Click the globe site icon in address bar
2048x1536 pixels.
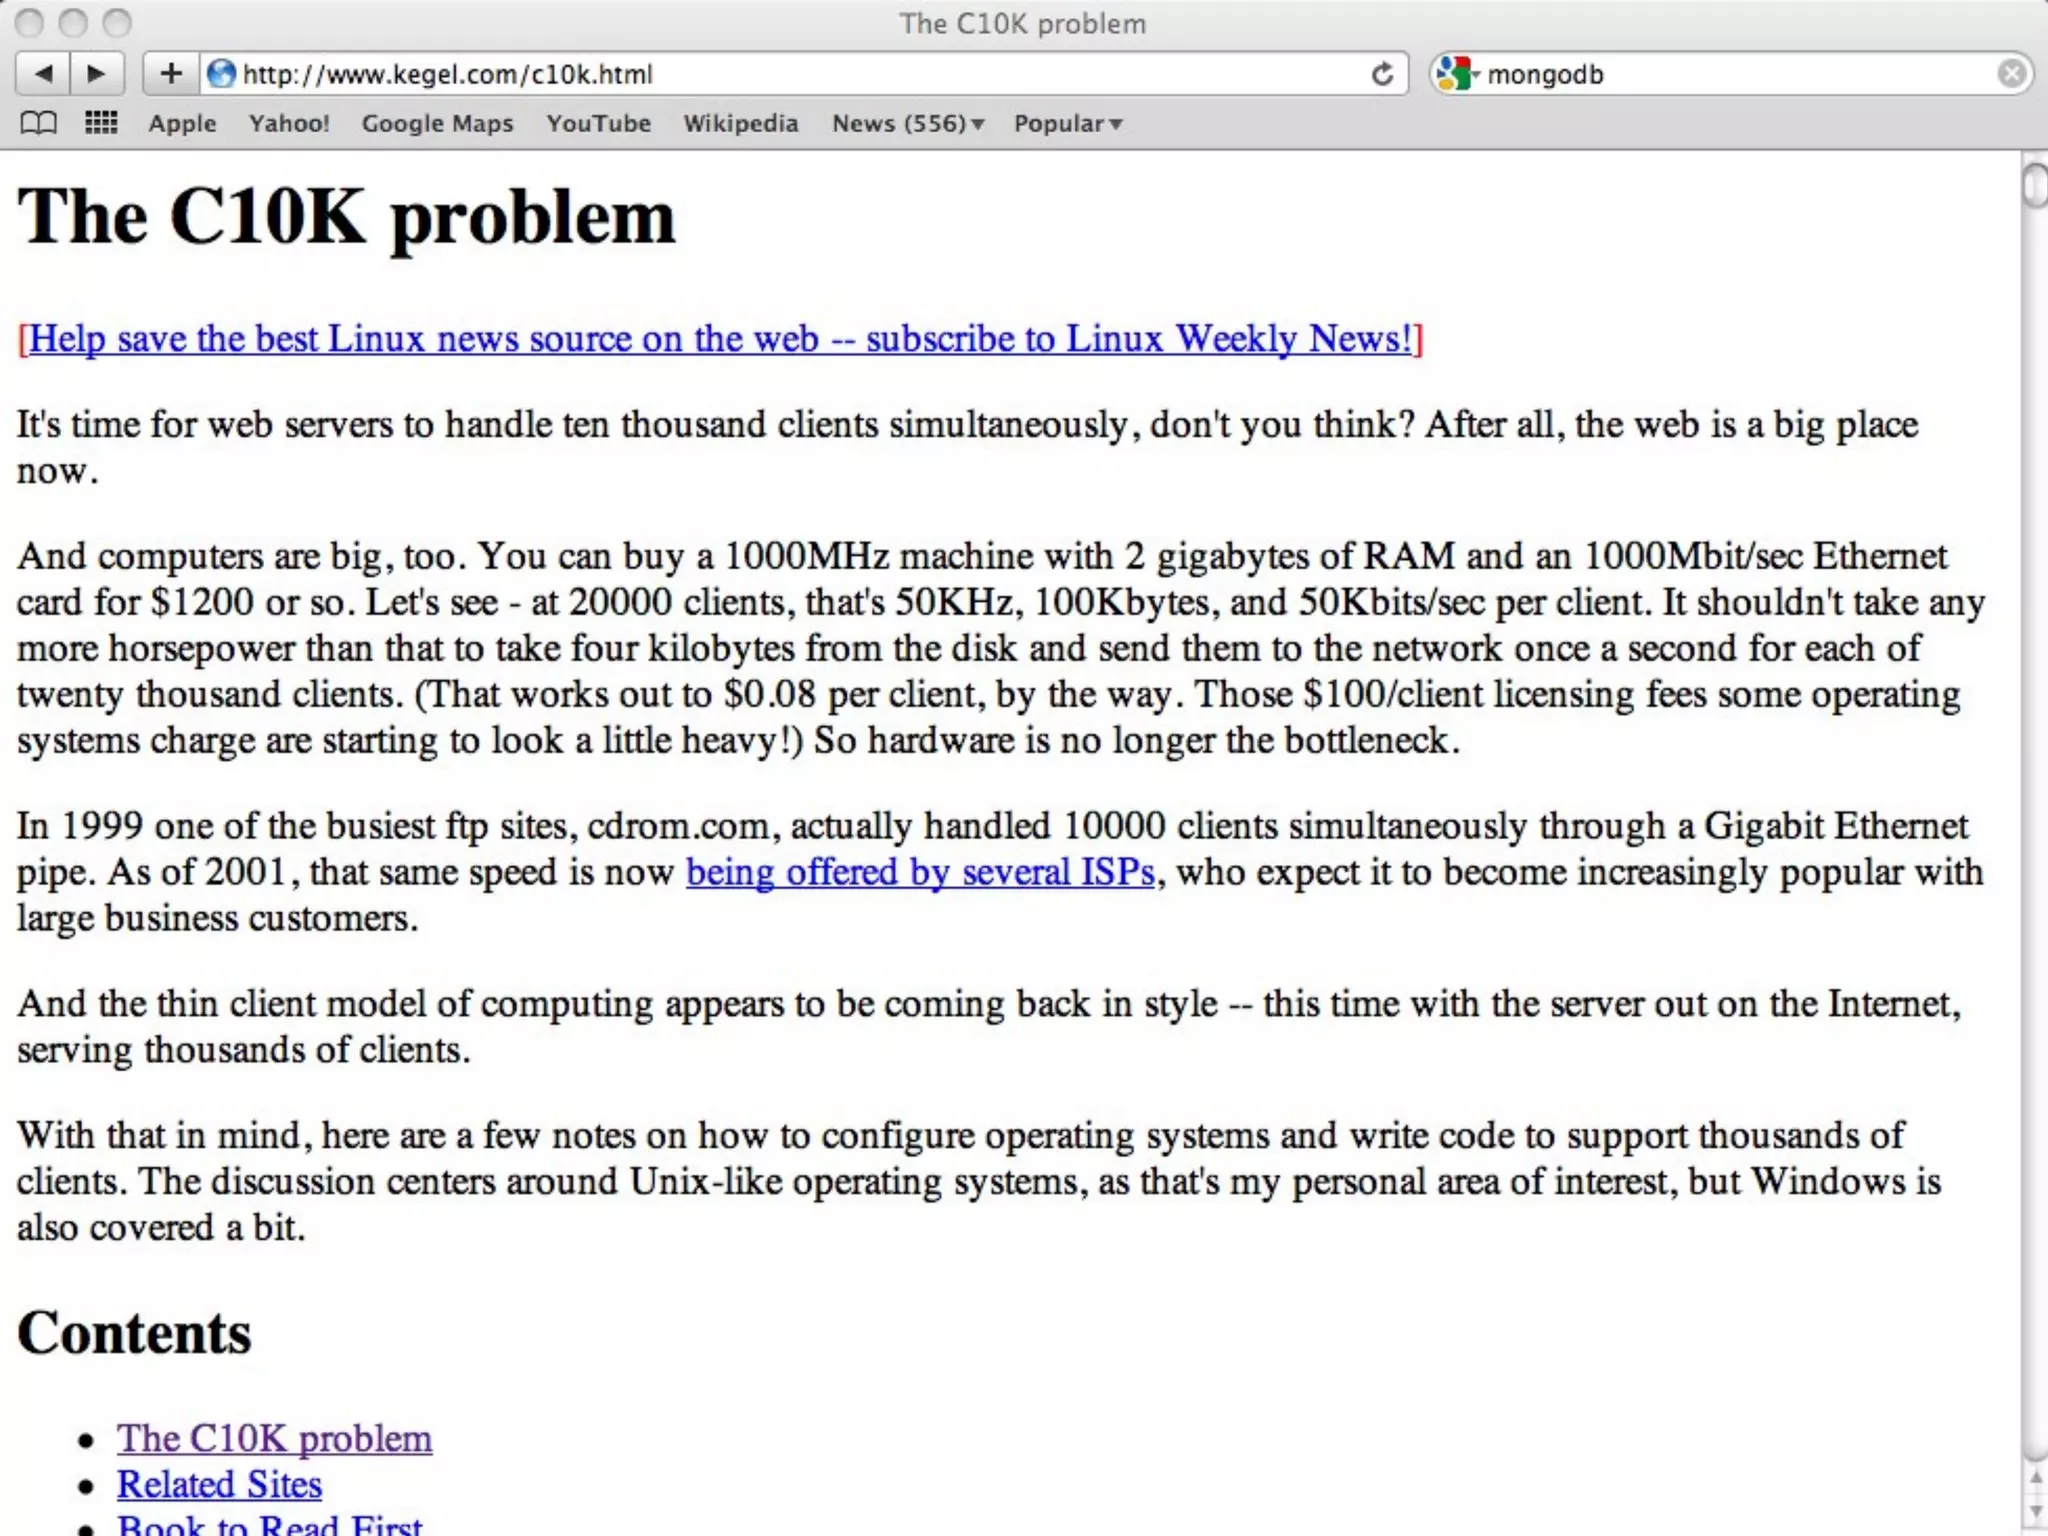[x=221, y=74]
